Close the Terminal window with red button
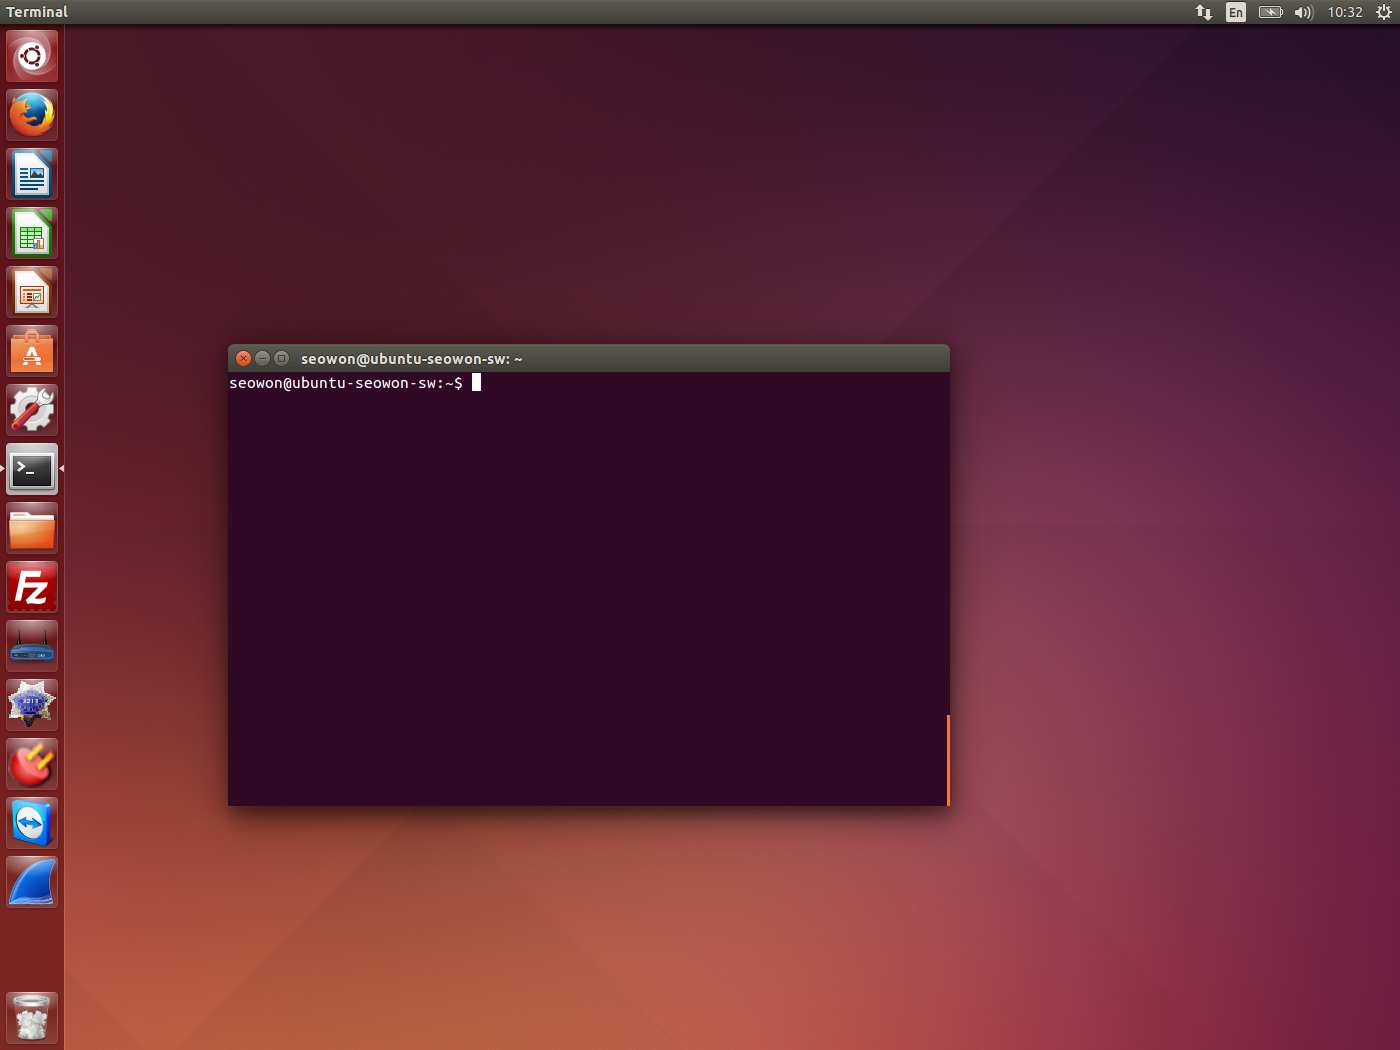The image size is (1400, 1050). (243, 358)
